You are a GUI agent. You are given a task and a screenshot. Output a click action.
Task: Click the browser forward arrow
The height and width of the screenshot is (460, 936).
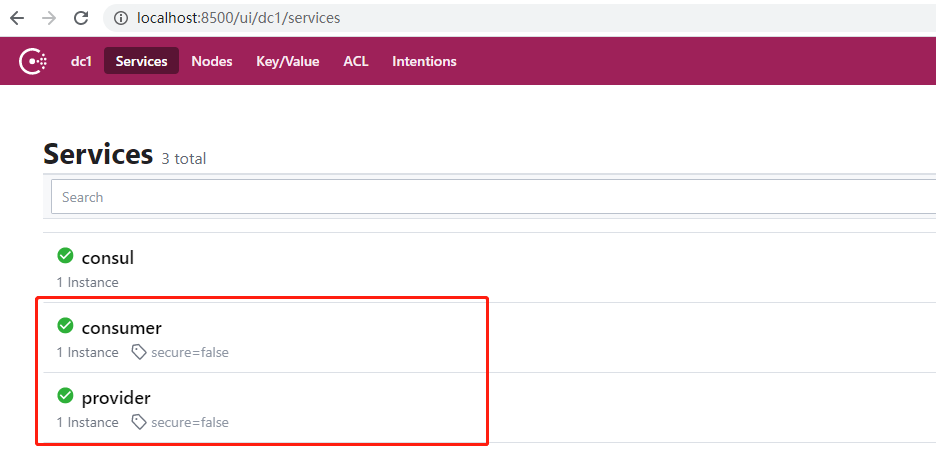(x=49, y=18)
